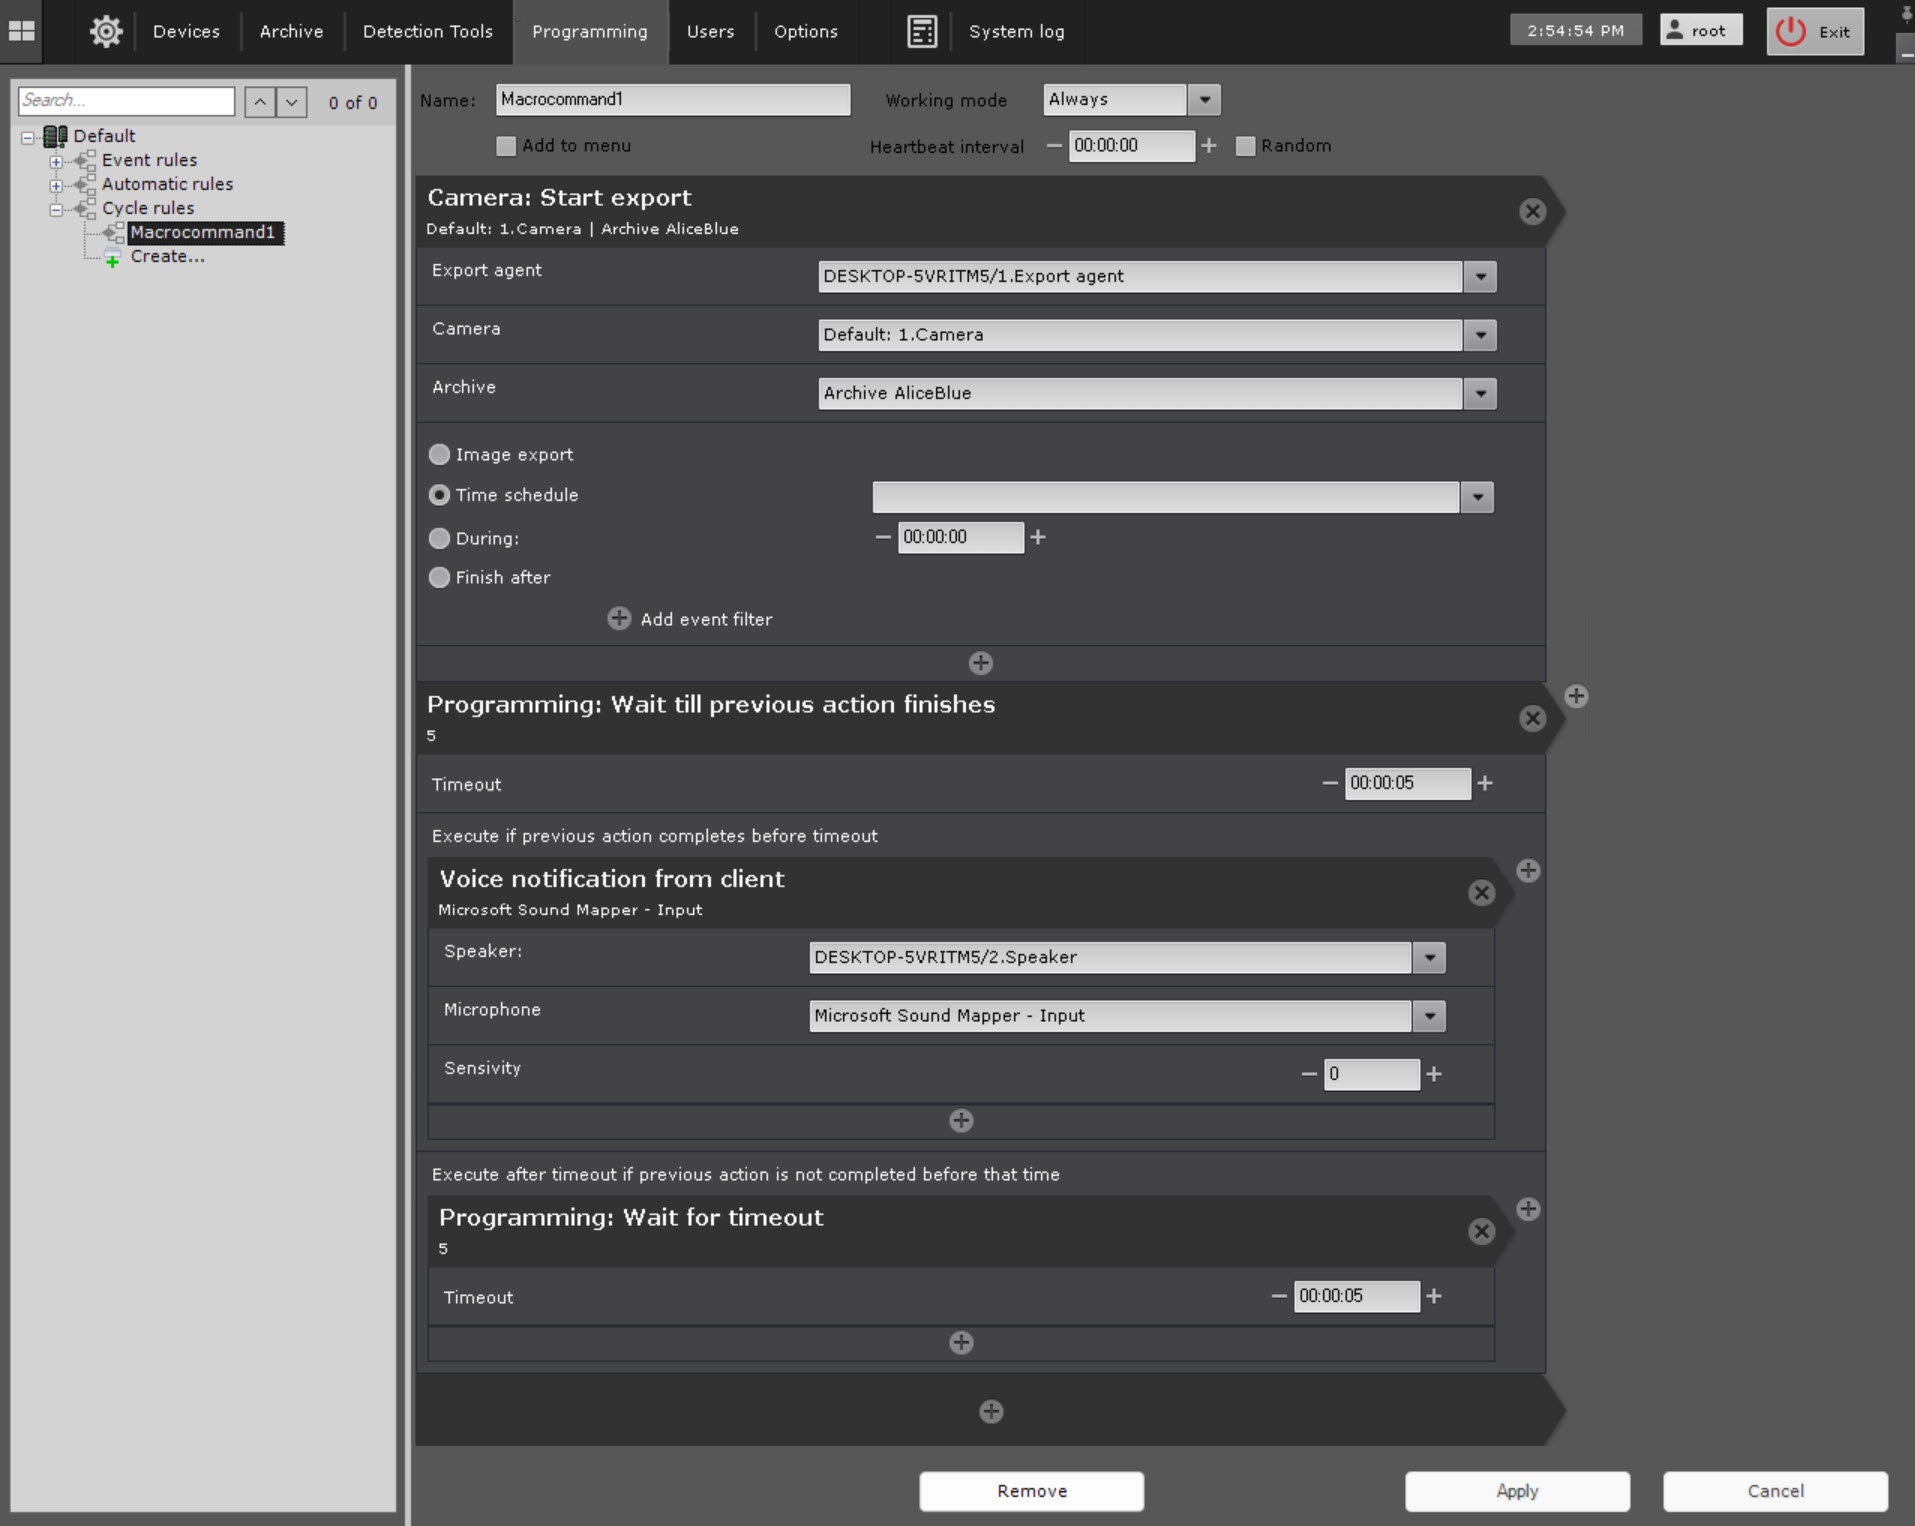Remove the Camera: Start export action
Image resolution: width=1915 pixels, height=1526 pixels.
(1532, 211)
